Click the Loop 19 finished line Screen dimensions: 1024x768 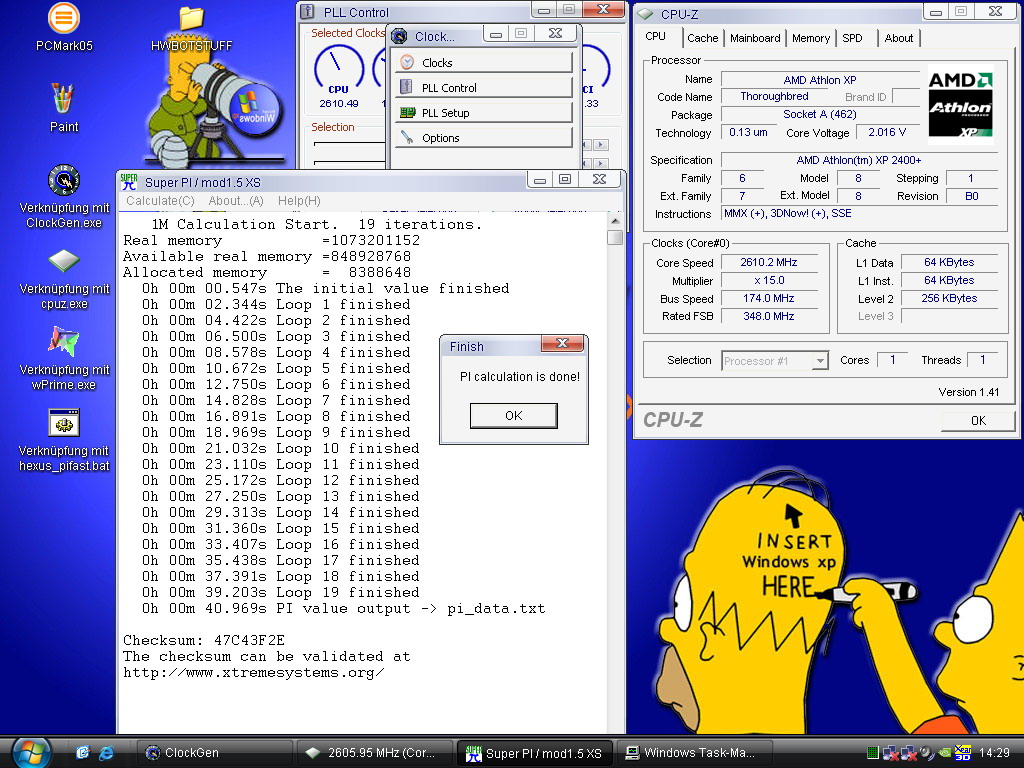(281, 592)
